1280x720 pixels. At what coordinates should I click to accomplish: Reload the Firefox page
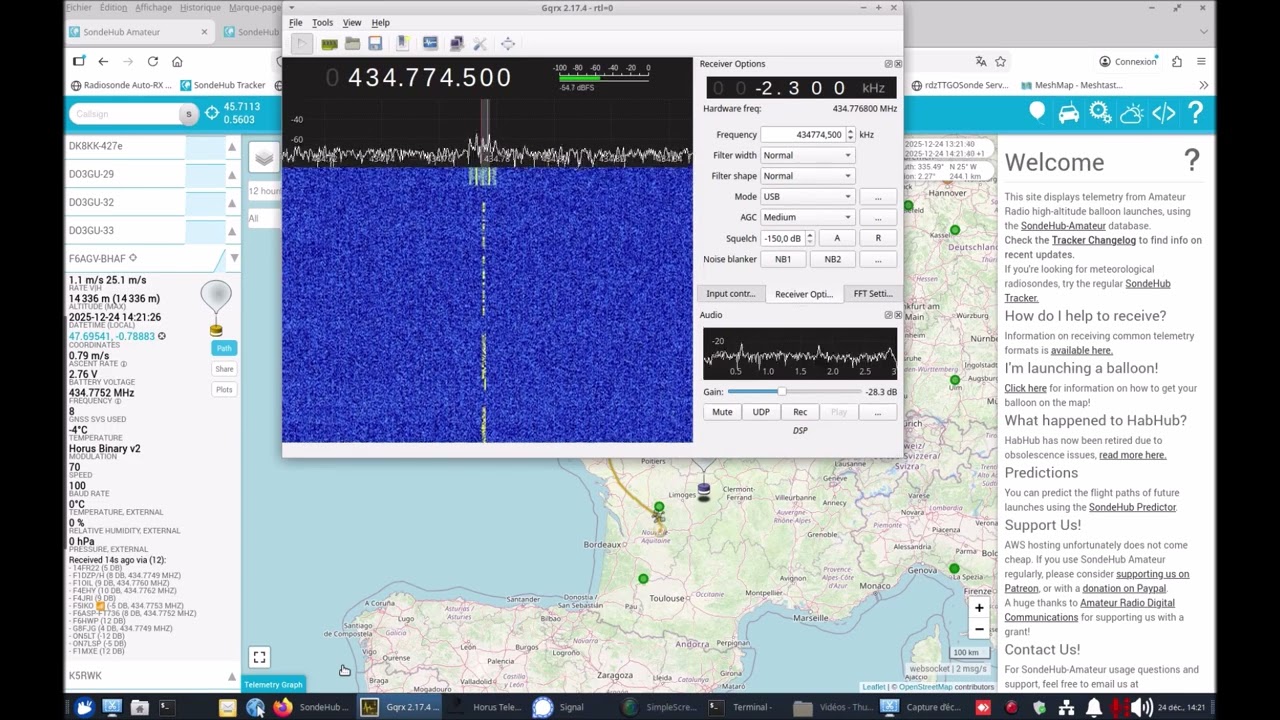153,61
